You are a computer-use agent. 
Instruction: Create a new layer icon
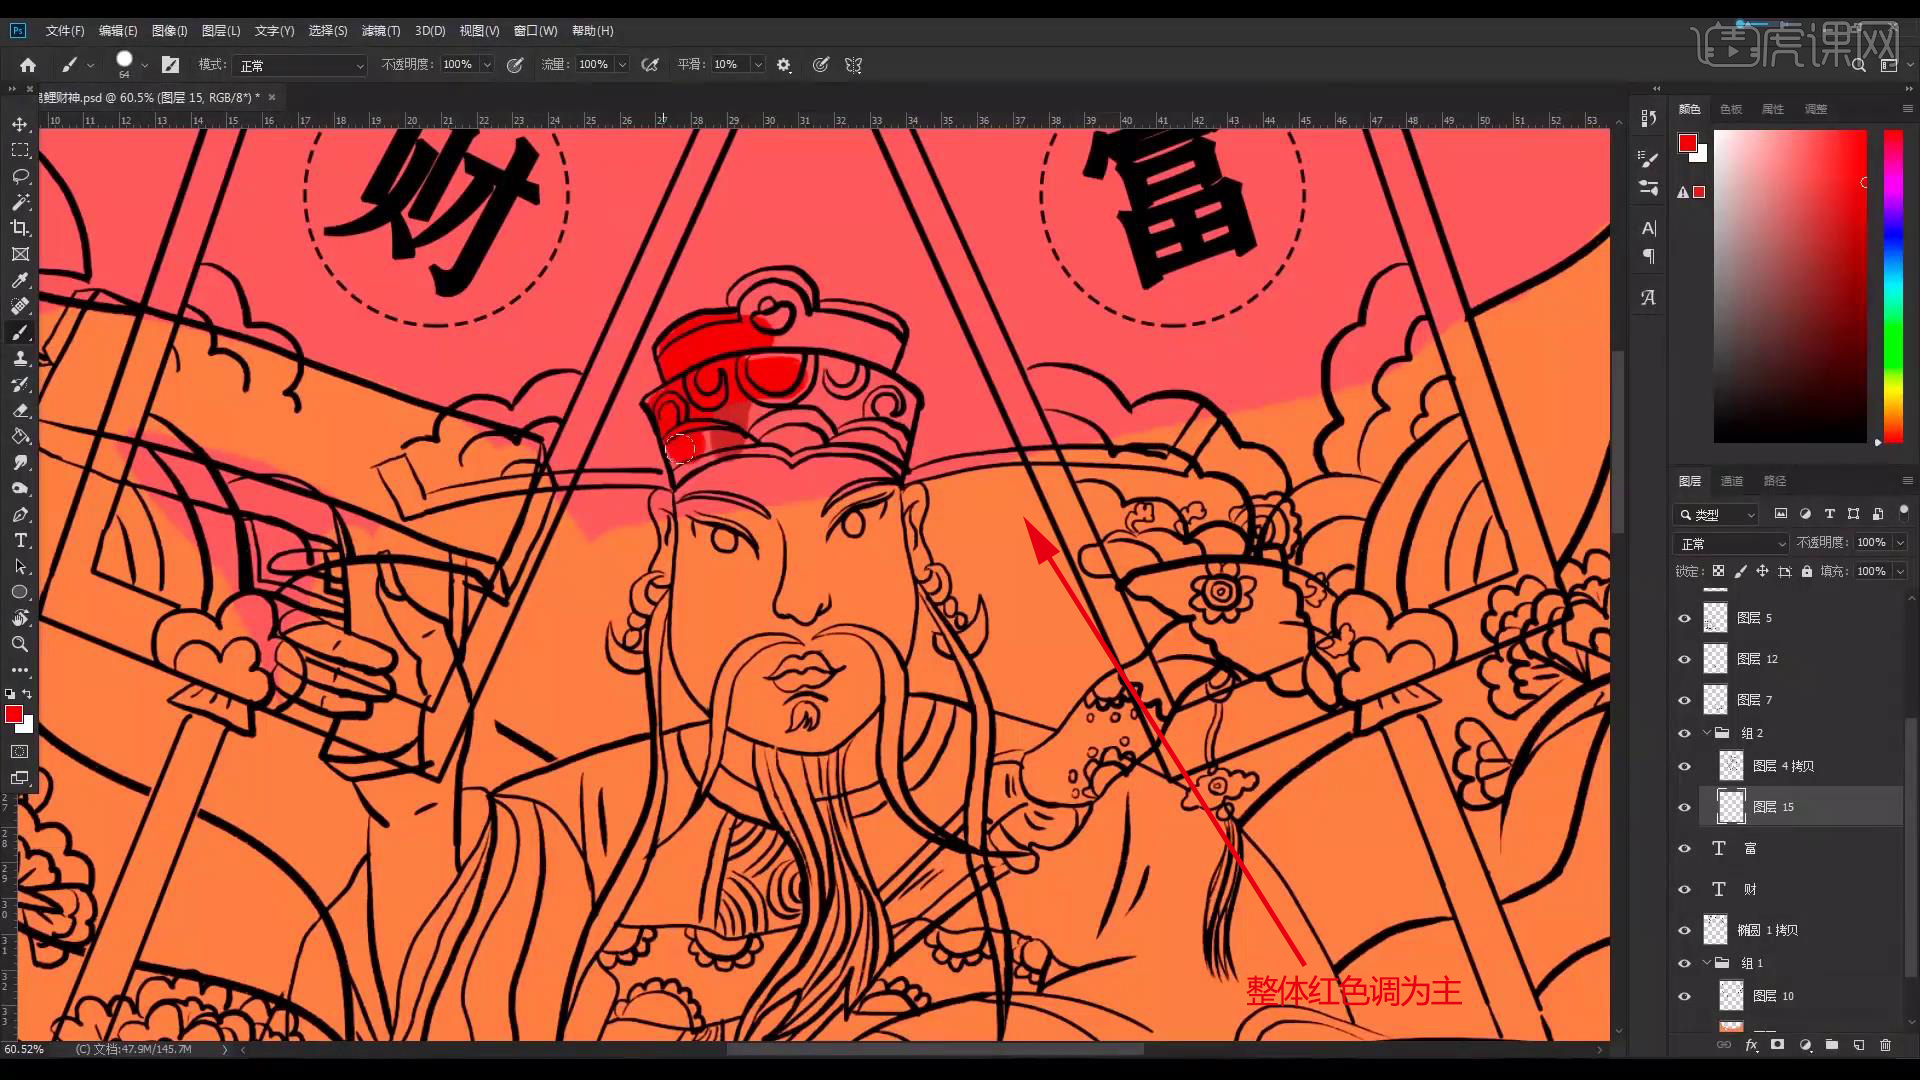pyautogui.click(x=1859, y=1045)
